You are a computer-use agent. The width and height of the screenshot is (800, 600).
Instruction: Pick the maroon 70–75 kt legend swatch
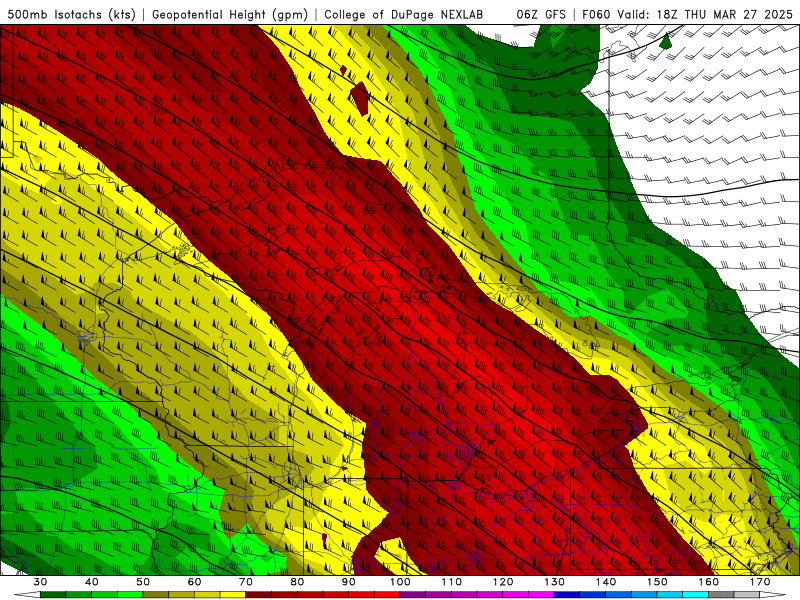[x=259, y=595]
